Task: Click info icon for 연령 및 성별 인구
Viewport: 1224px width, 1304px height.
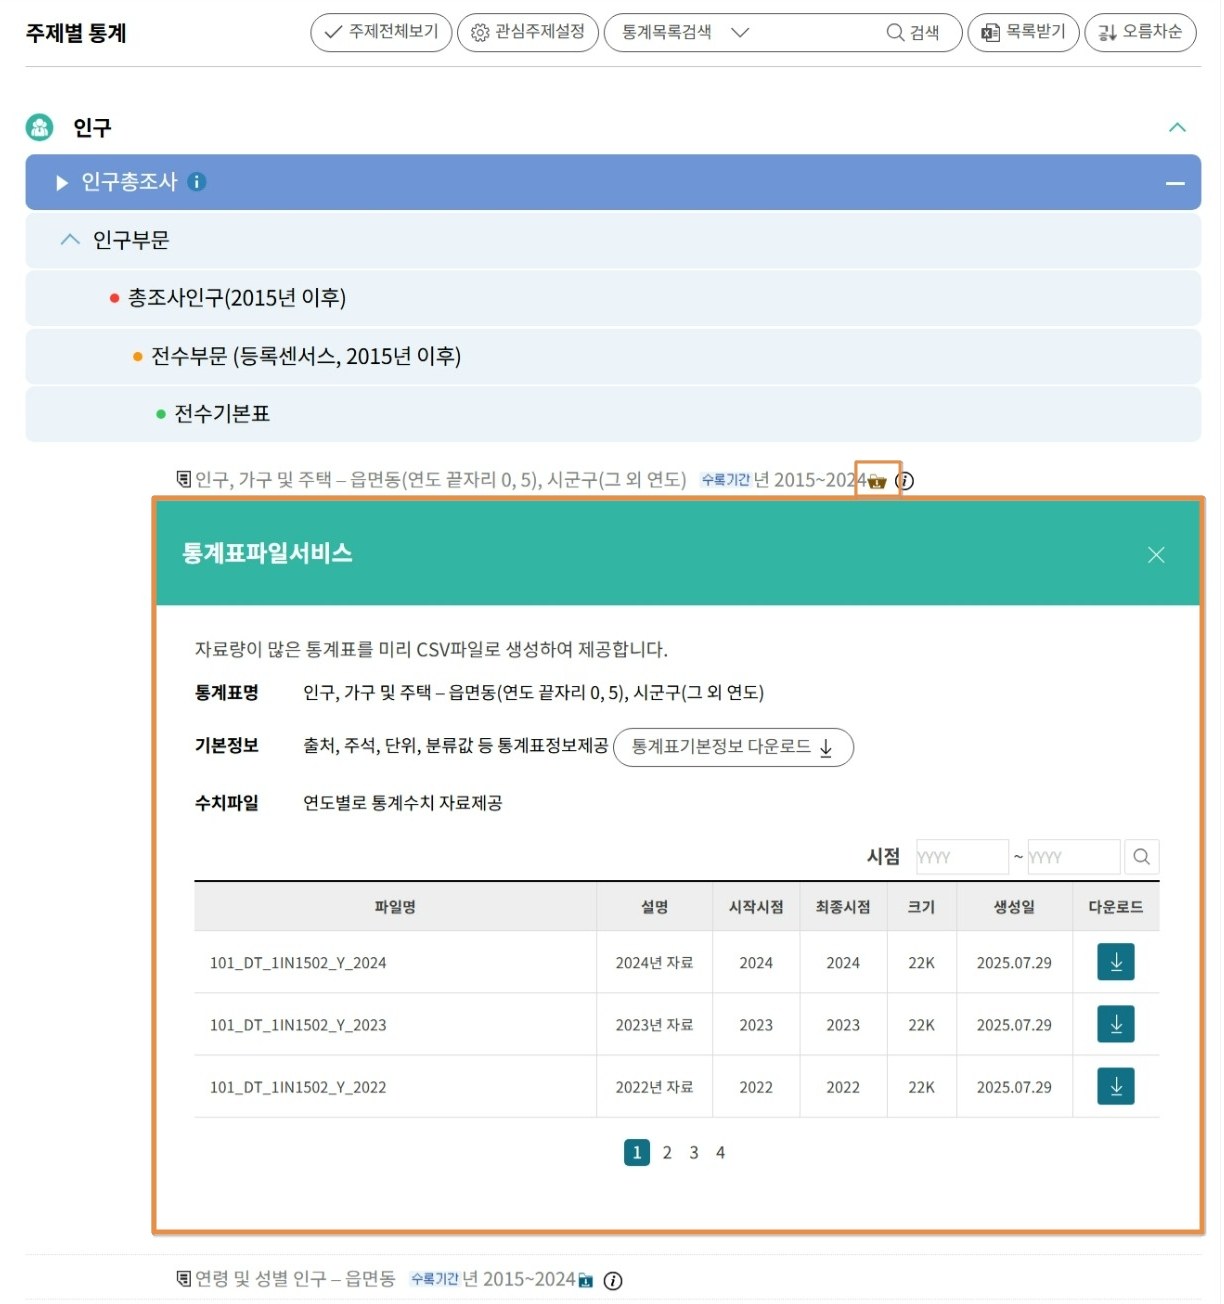Action: click(613, 1281)
